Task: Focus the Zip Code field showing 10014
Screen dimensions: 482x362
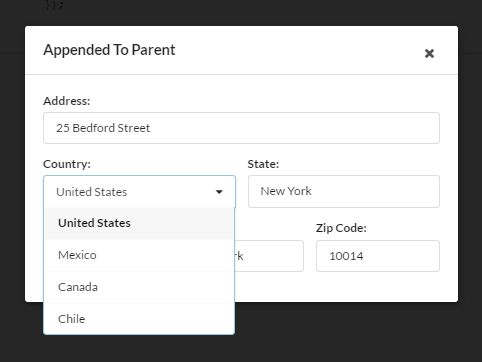Action: pyautogui.click(x=378, y=256)
